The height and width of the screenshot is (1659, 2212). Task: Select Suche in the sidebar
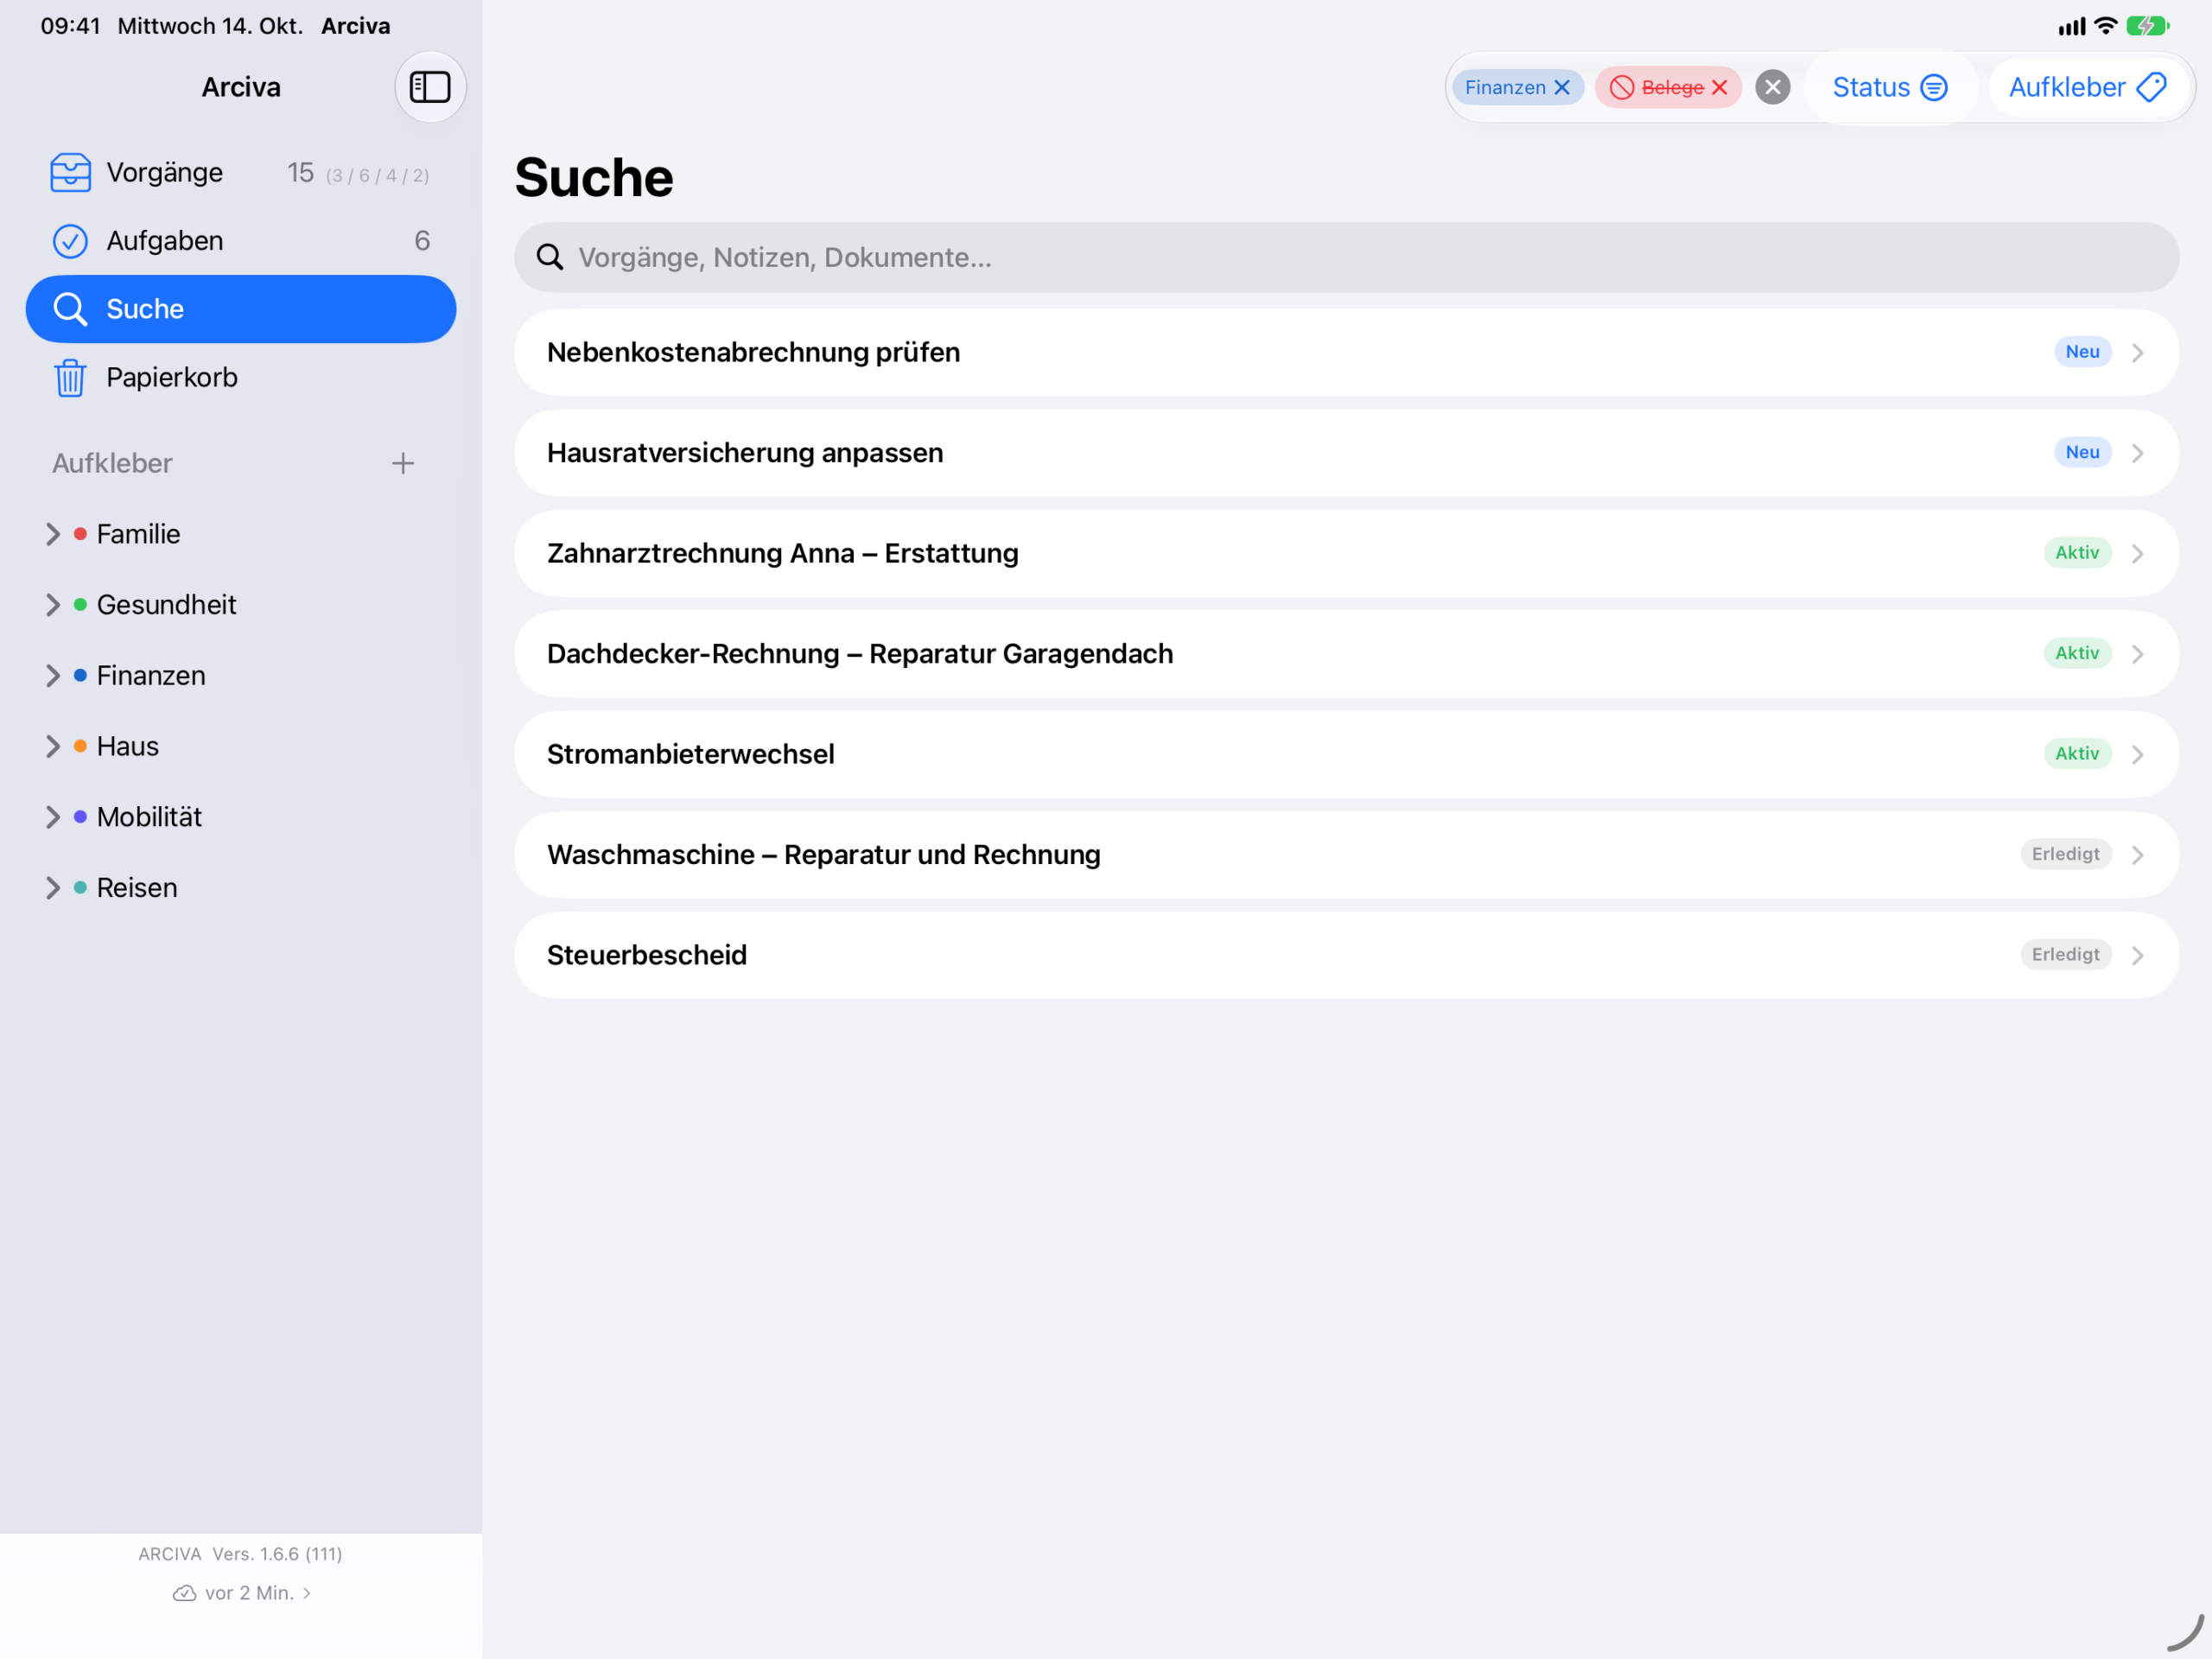(x=241, y=309)
